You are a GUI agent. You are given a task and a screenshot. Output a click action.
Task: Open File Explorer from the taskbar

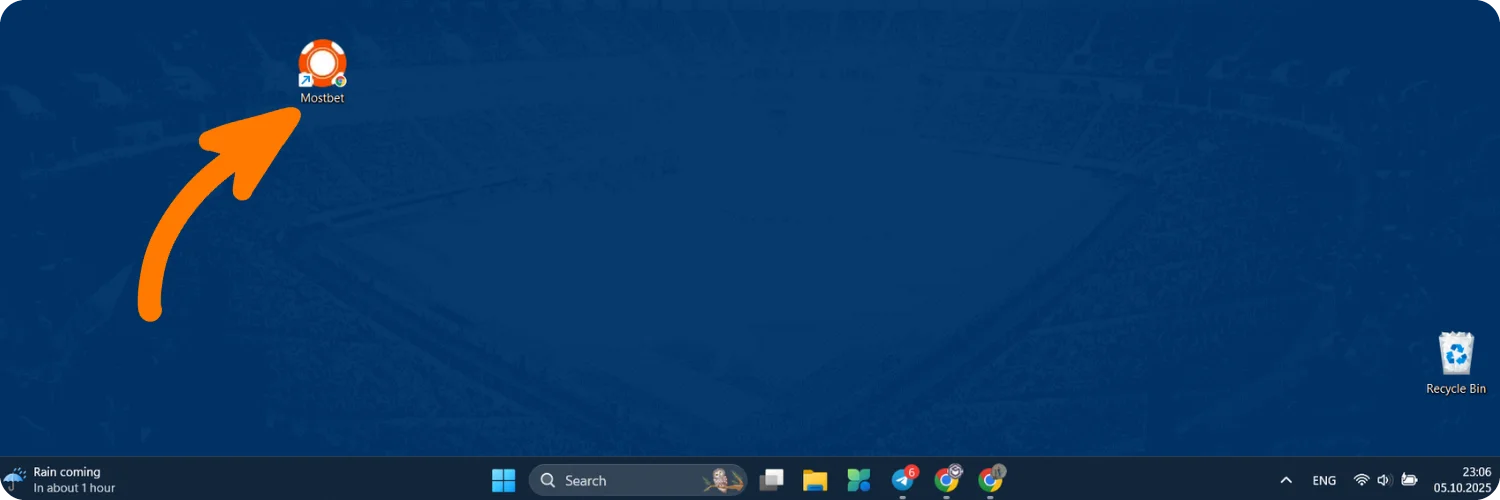(x=815, y=481)
